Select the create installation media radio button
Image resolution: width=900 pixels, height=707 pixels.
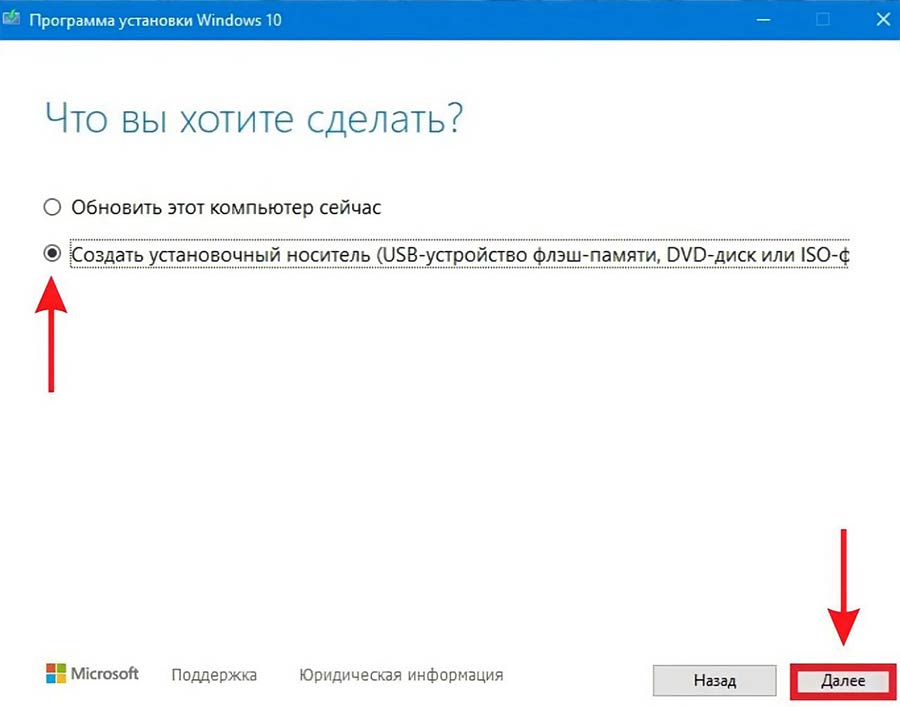coord(52,255)
